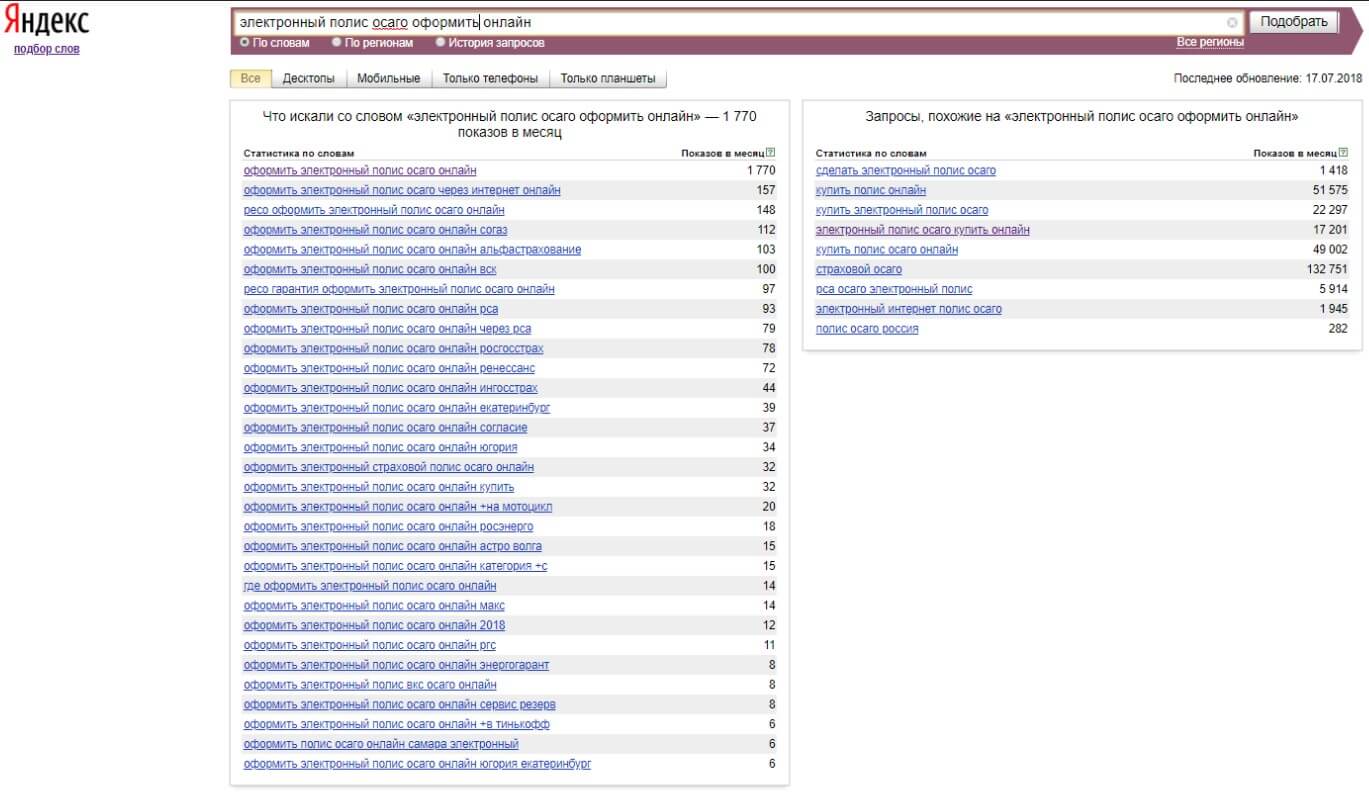
Task: Open оформить электронный полис осаго онлайн link
Action: pos(360,170)
